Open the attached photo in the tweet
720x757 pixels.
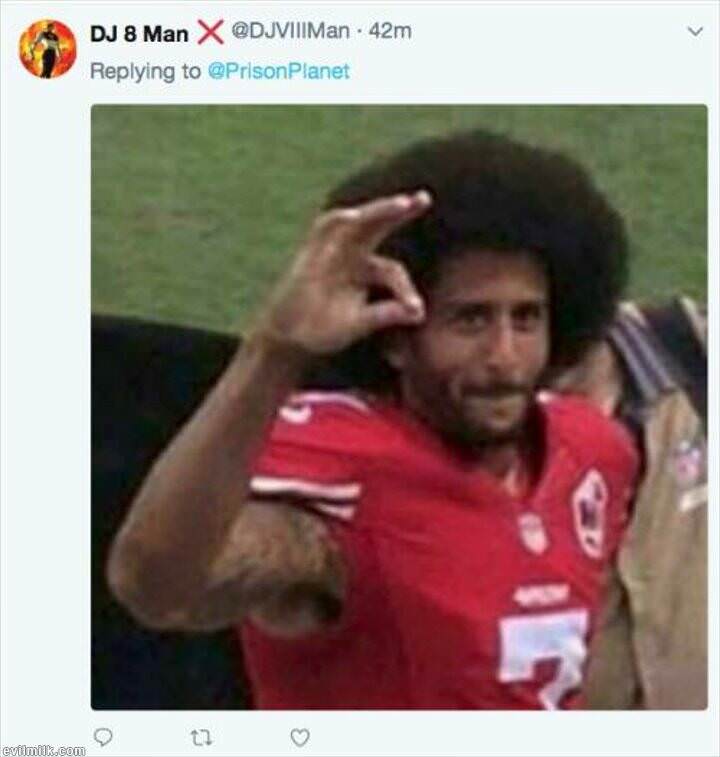[399, 407]
